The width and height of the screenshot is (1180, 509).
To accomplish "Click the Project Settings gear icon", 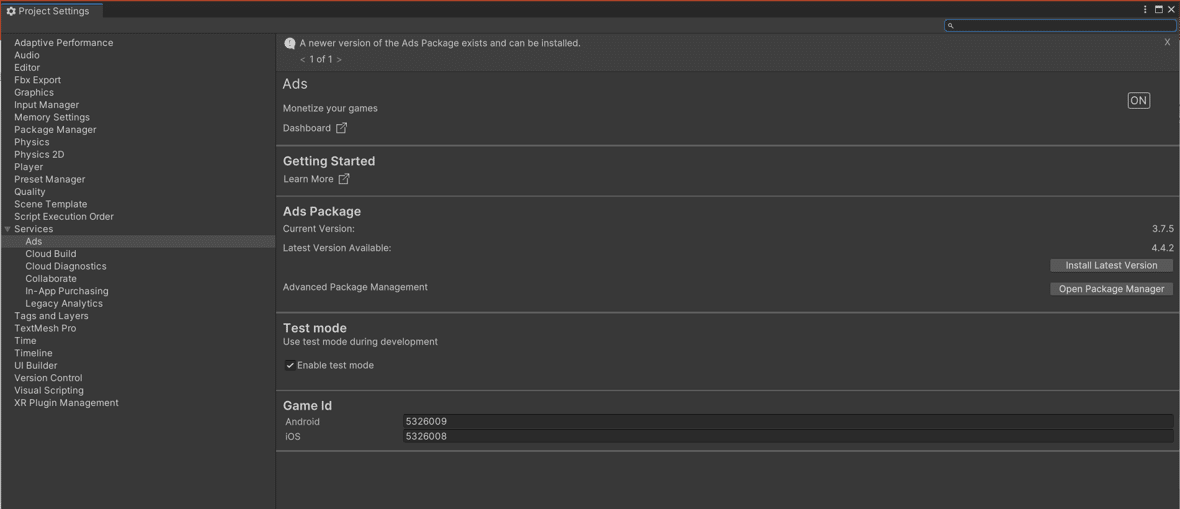I will coord(11,11).
